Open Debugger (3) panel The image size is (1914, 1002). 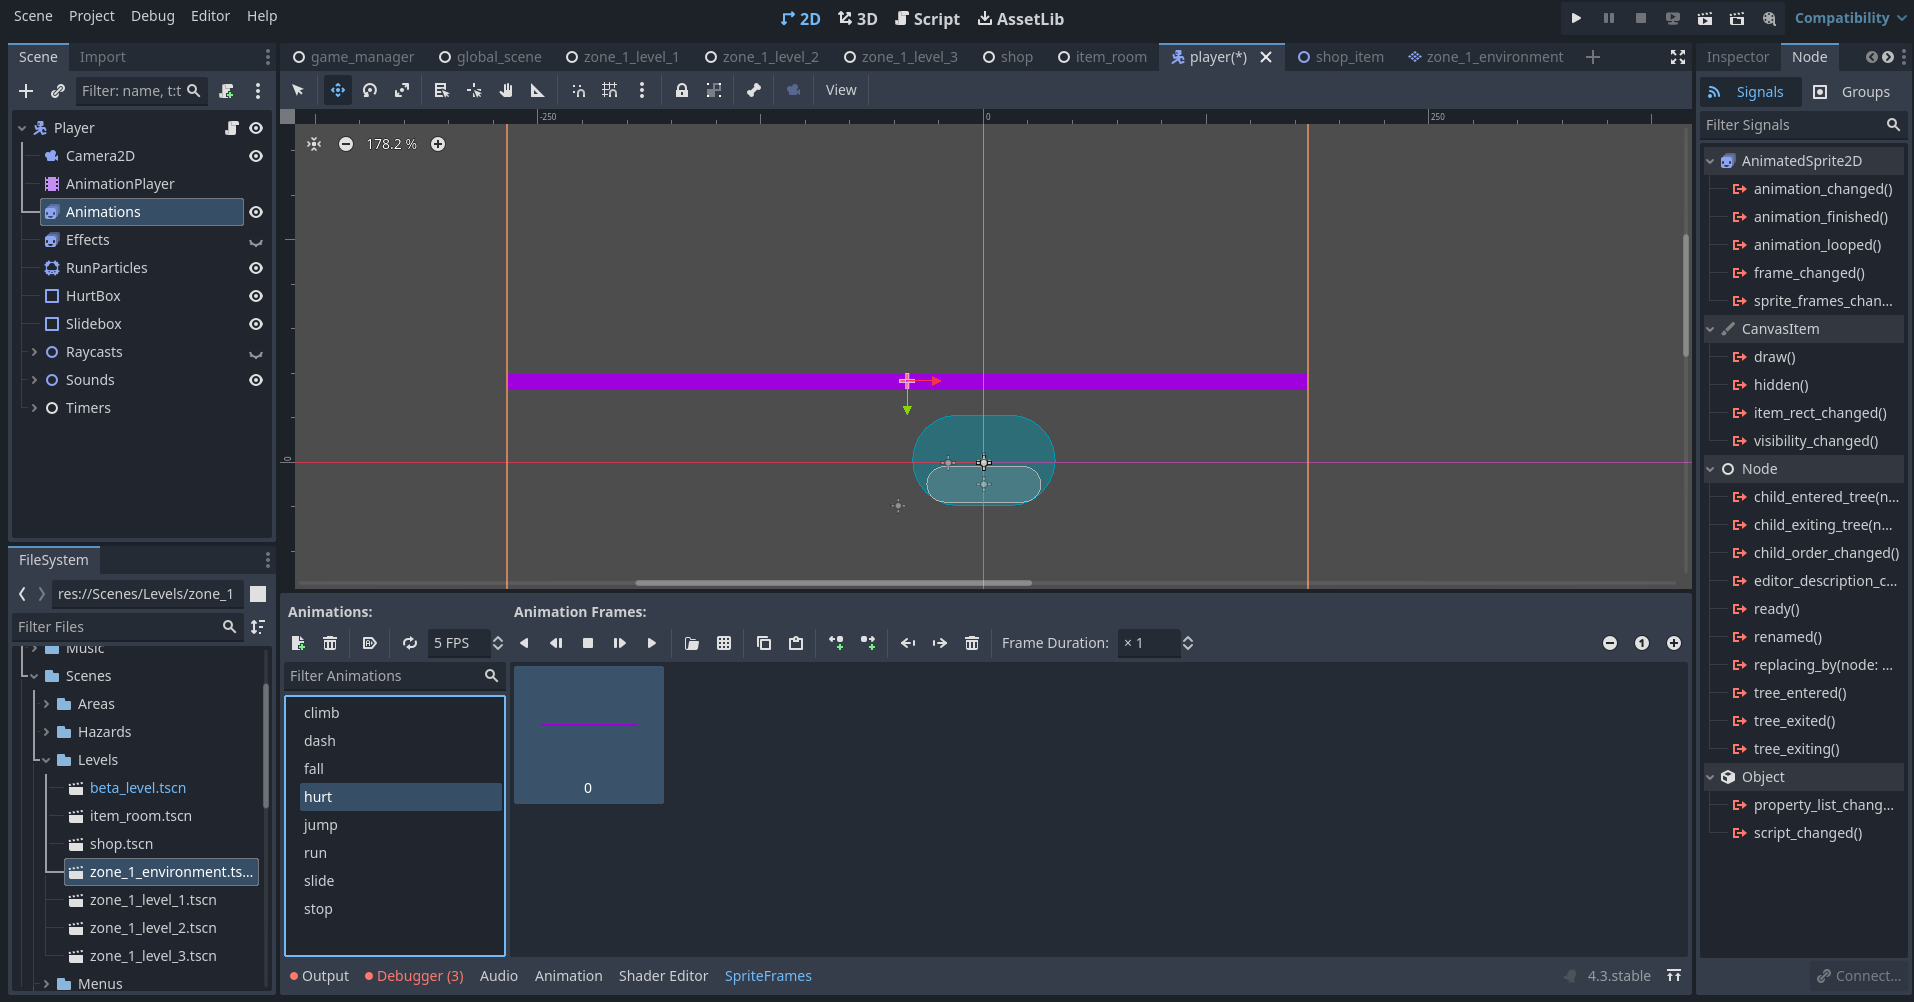pos(414,976)
